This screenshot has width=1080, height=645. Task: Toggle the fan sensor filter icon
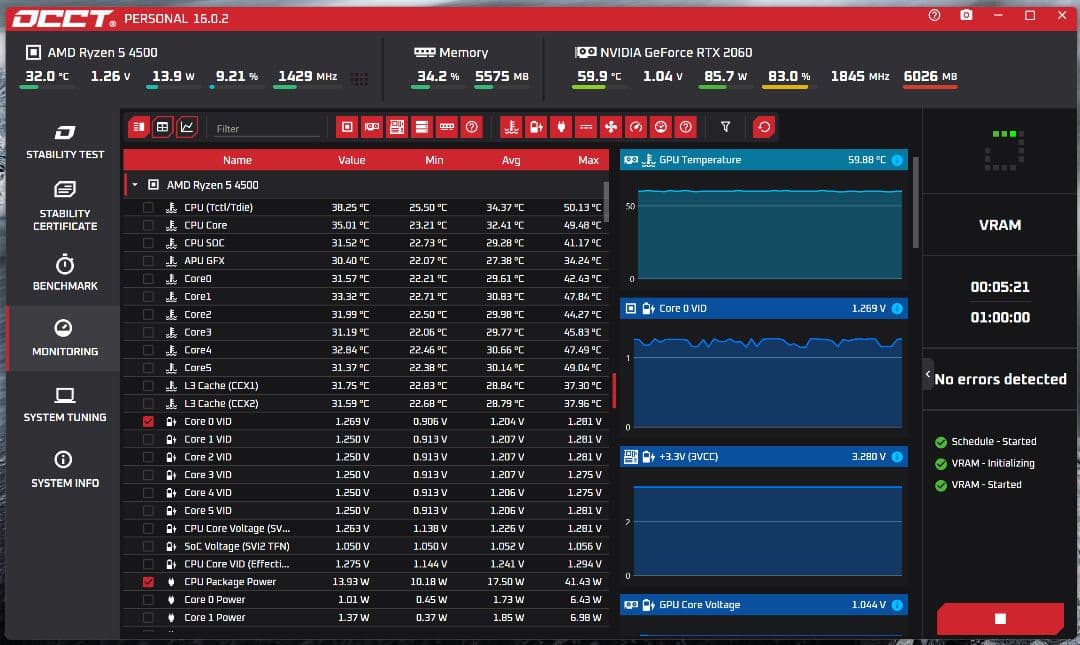[610, 127]
